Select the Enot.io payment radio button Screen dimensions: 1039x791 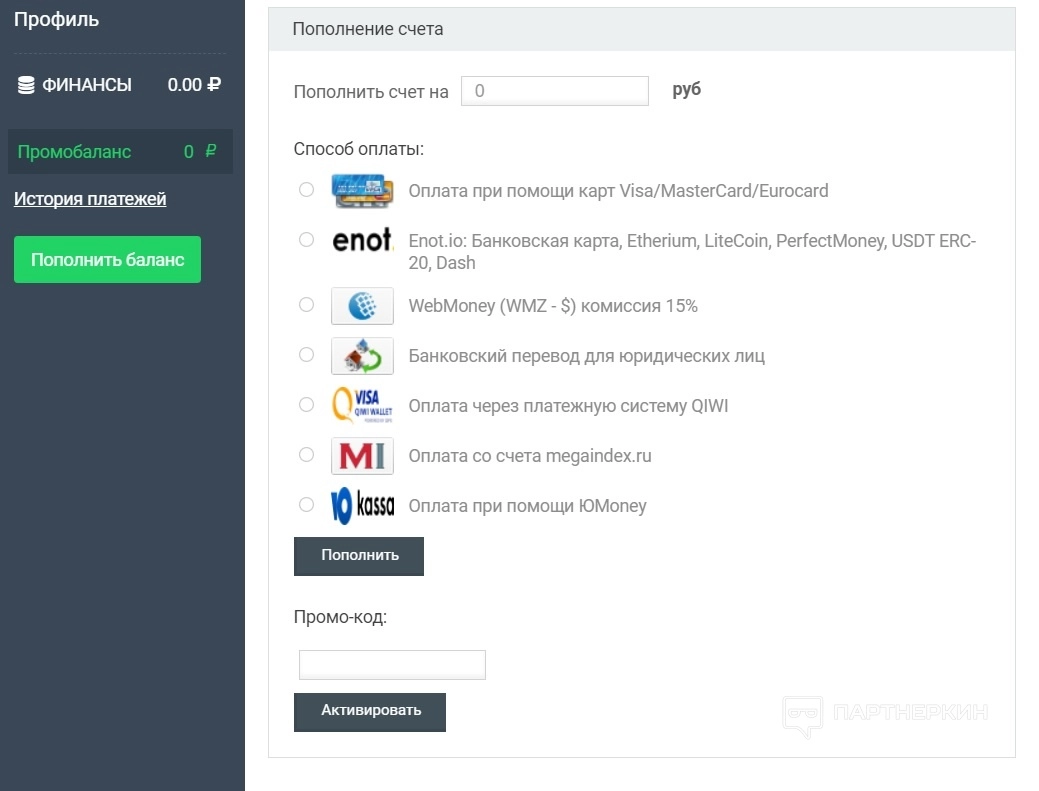click(x=307, y=239)
